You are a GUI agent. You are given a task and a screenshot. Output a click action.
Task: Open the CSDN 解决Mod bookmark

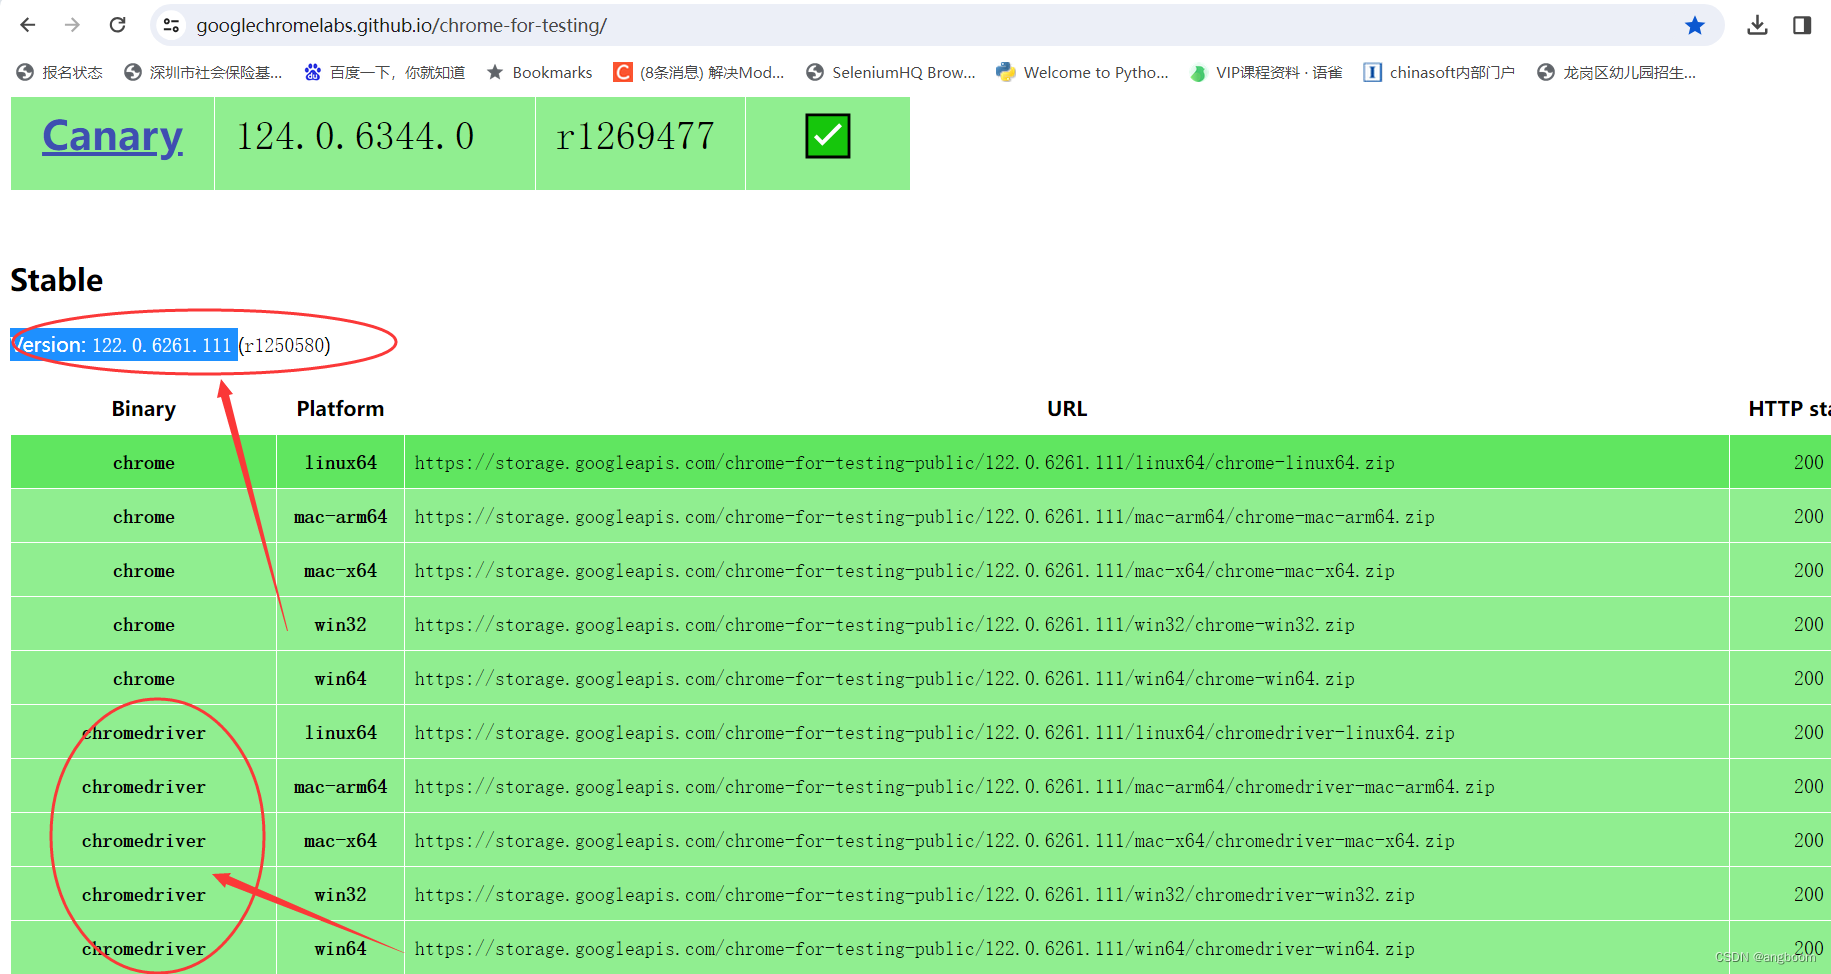point(699,72)
